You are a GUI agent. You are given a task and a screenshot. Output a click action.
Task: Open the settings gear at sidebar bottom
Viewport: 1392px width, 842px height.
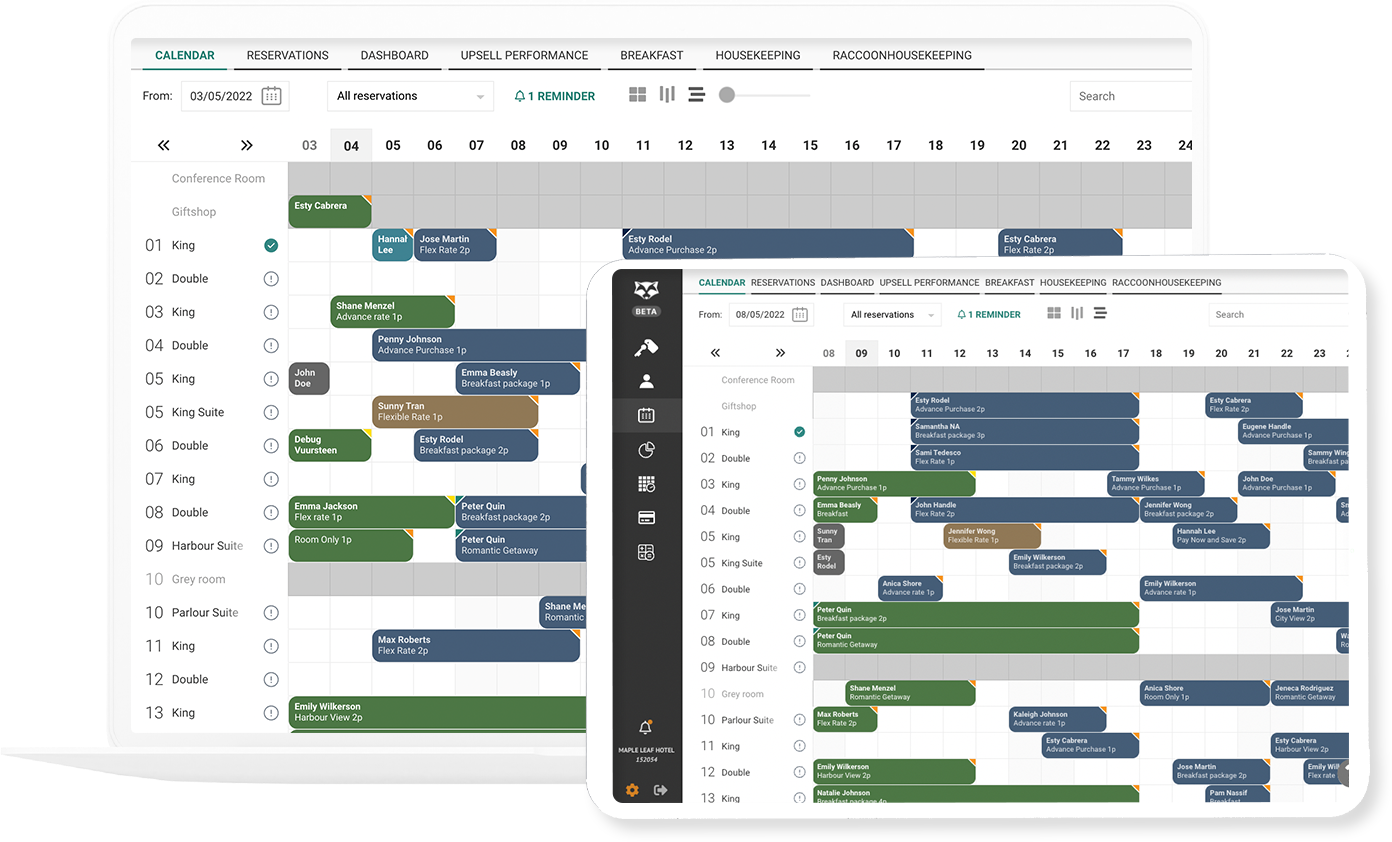[632, 790]
